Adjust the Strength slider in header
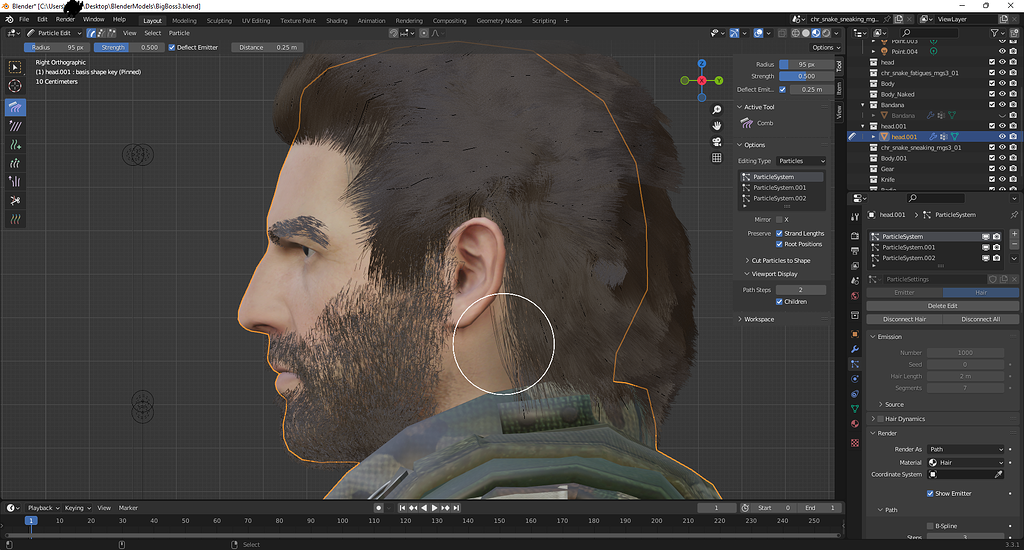The height and width of the screenshot is (550, 1024). click(x=128, y=47)
